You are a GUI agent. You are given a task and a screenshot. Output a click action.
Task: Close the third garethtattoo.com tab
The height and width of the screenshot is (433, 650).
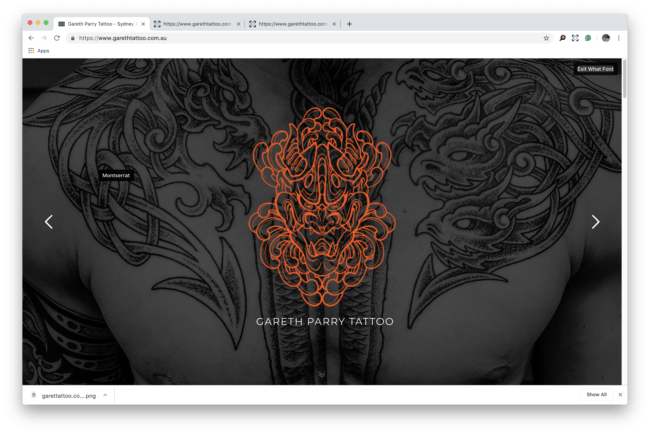[334, 24]
